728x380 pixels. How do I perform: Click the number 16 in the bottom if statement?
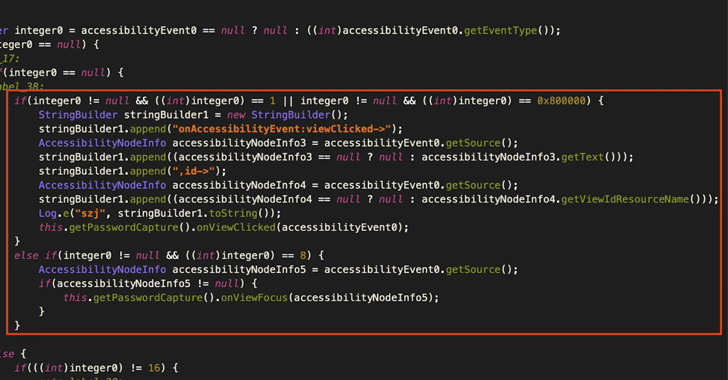click(x=154, y=368)
